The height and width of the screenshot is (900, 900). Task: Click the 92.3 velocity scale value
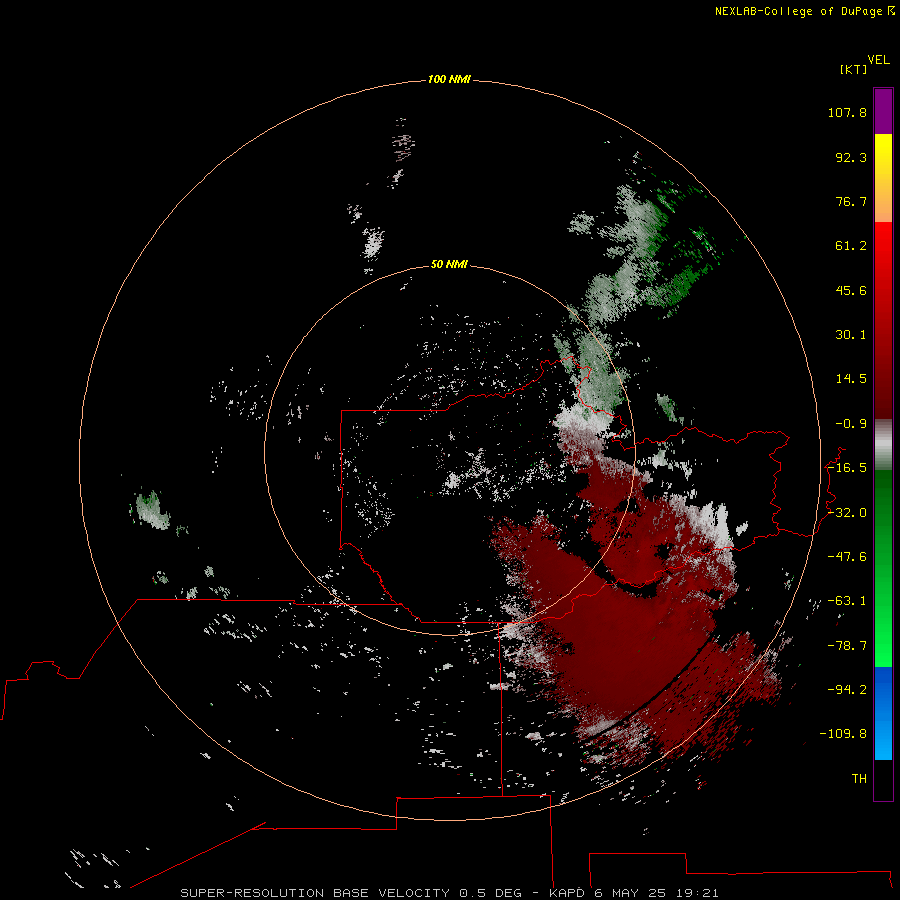(x=851, y=157)
